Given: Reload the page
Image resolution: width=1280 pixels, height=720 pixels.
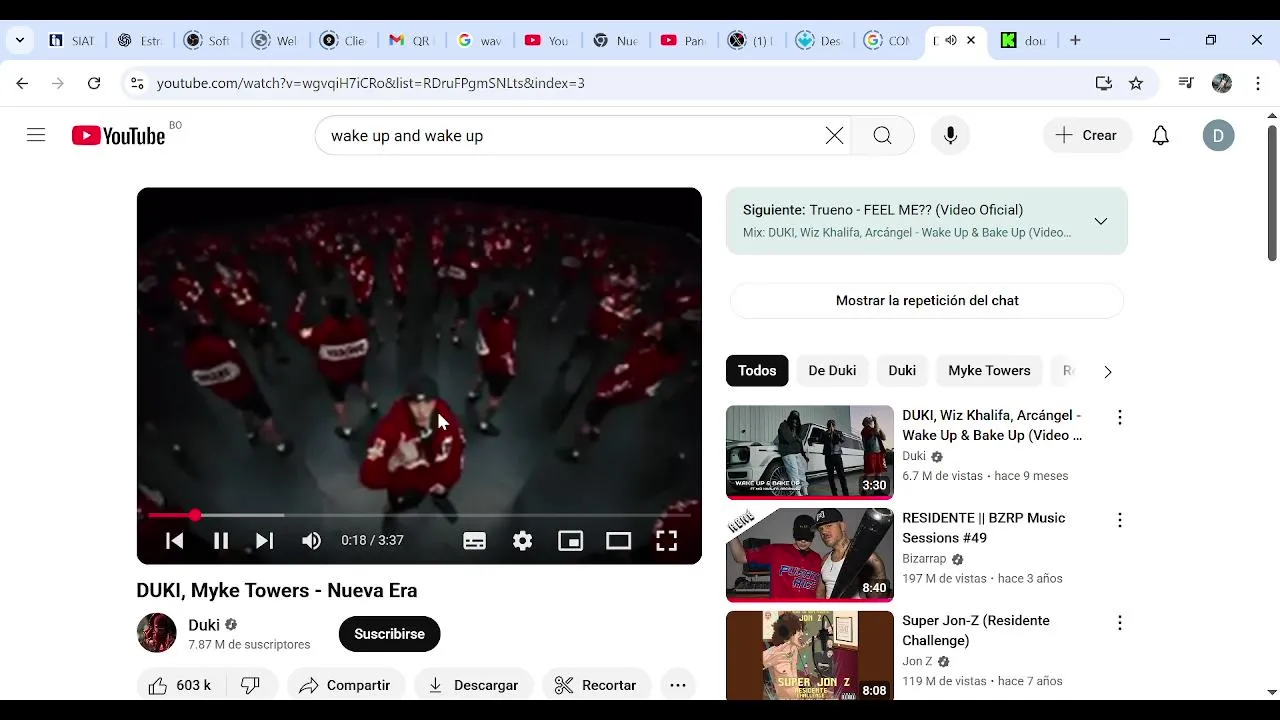Looking at the screenshot, I should click(94, 83).
